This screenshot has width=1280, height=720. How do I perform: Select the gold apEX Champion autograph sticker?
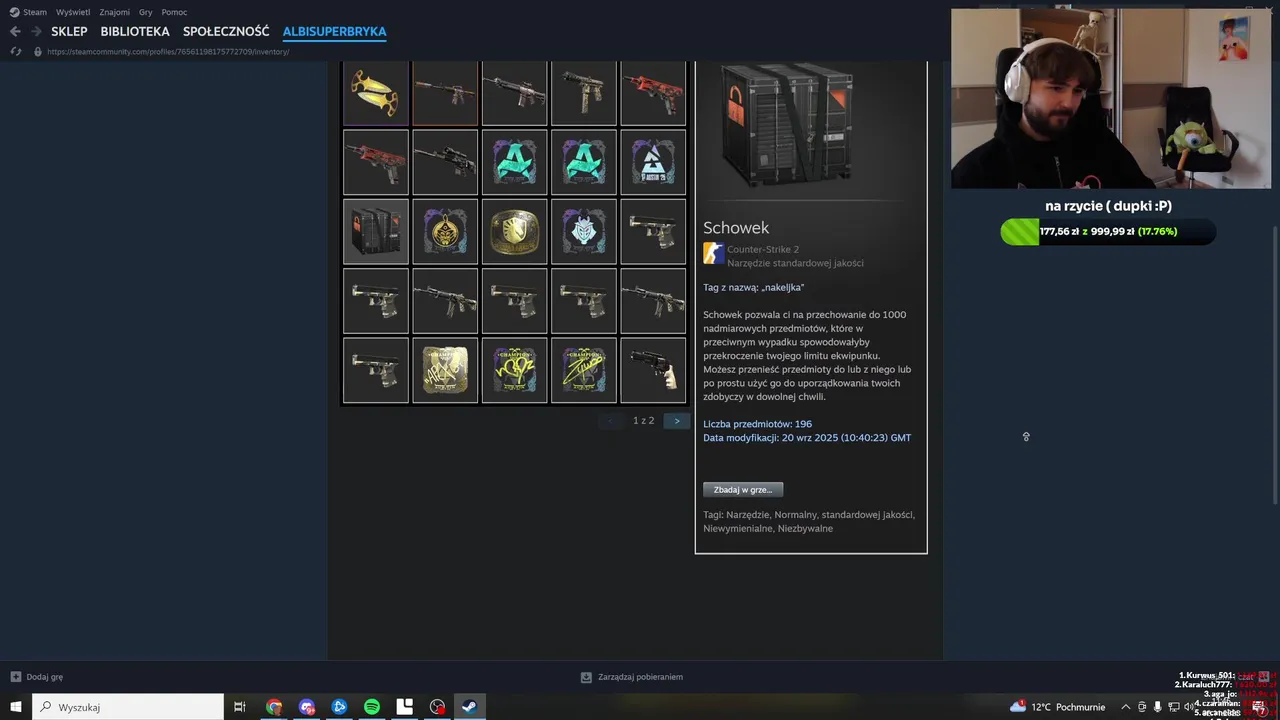click(x=445, y=370)
